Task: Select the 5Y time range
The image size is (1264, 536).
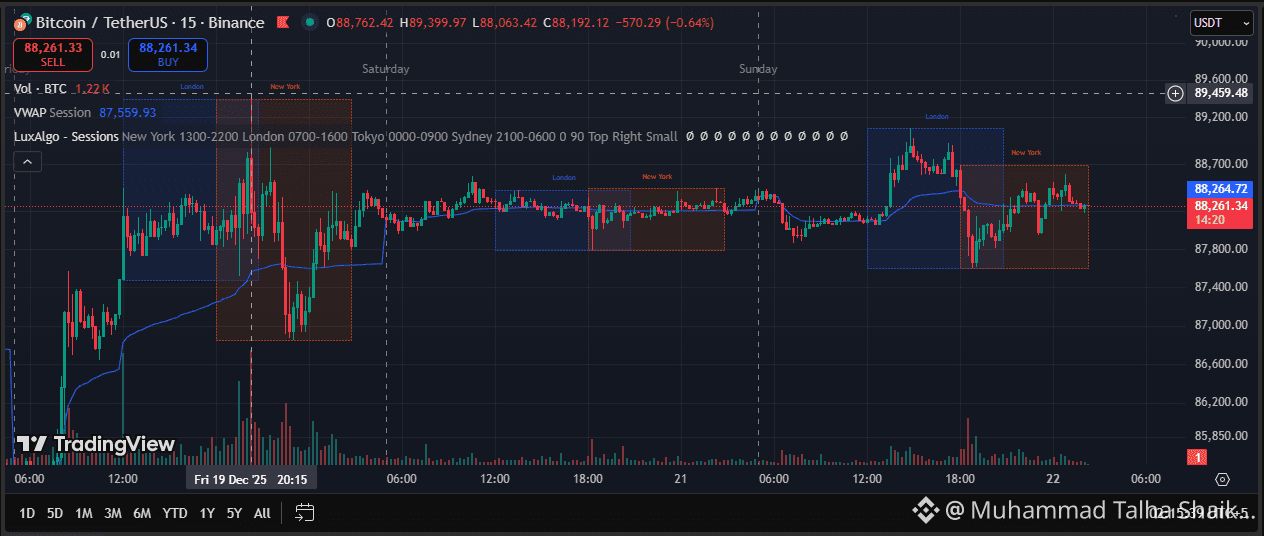Action: (x=234, y=513)
